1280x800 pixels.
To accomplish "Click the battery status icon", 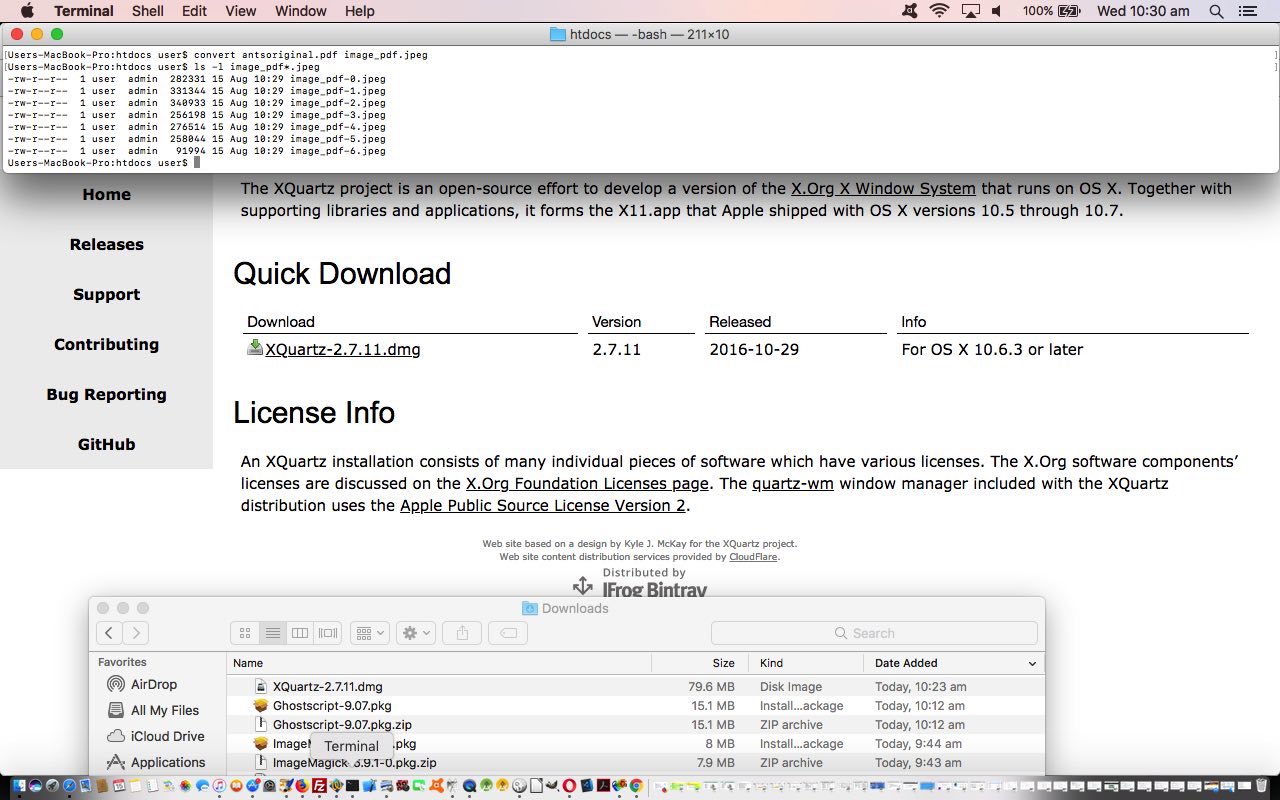I will point(1068,11).
